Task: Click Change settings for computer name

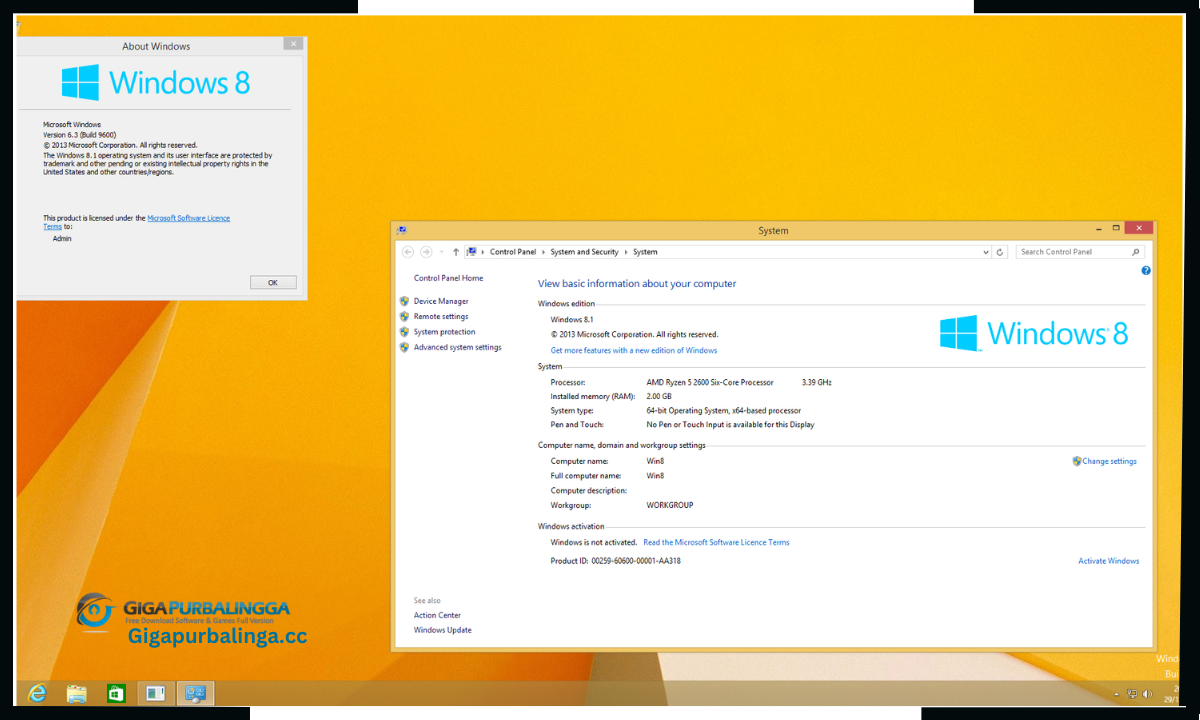Action: click(1109, 461)
